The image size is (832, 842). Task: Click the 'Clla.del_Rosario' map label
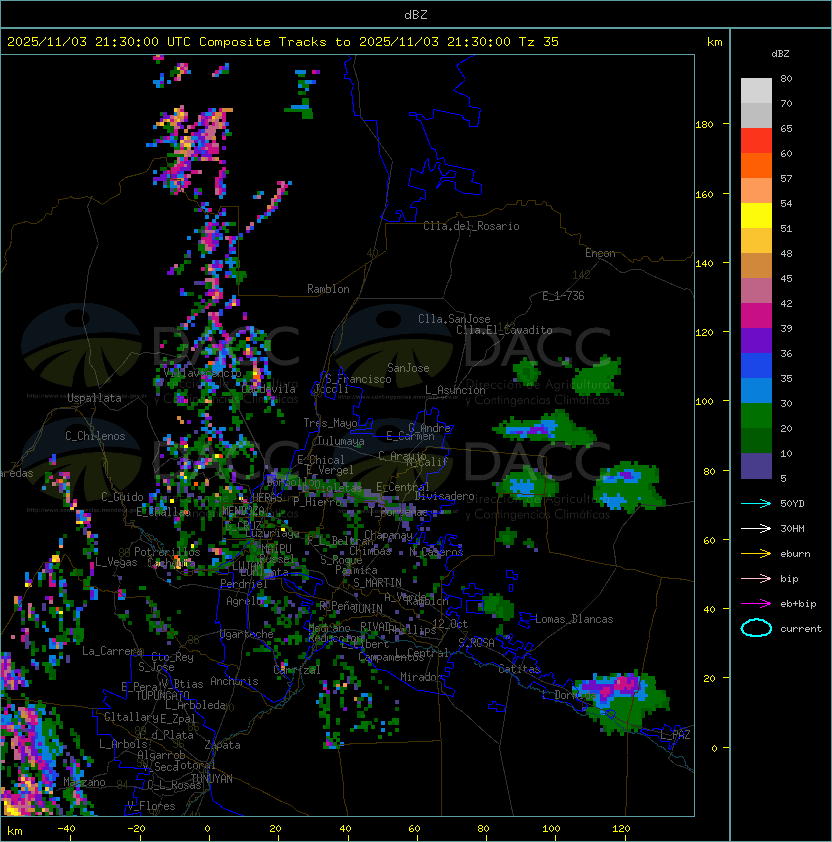[471, 226]
